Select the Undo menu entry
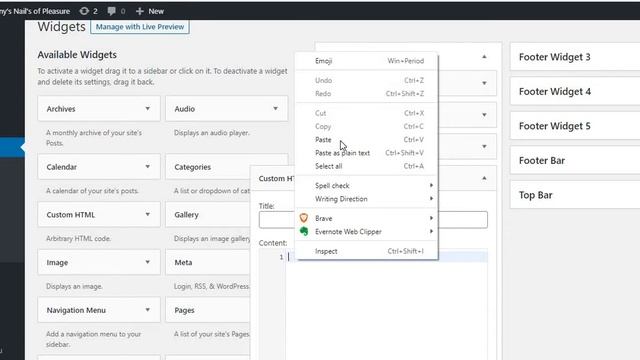The height and width of the screenshot is (360, 640). pos(366,80)
